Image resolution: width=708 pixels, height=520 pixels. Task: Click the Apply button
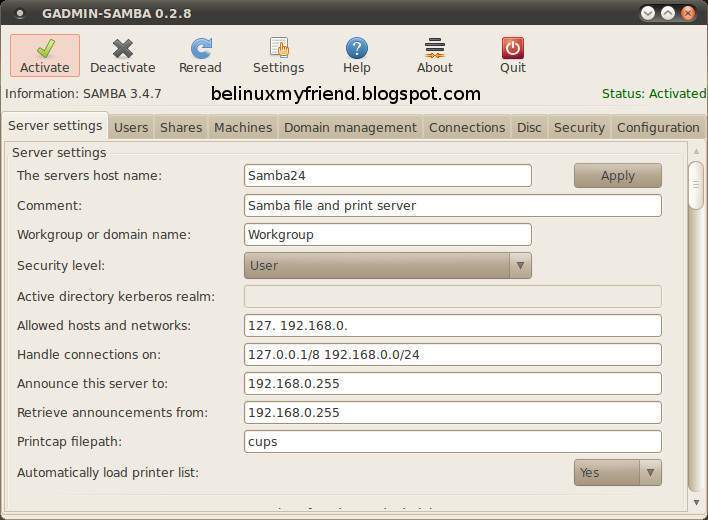pos(617,175)
